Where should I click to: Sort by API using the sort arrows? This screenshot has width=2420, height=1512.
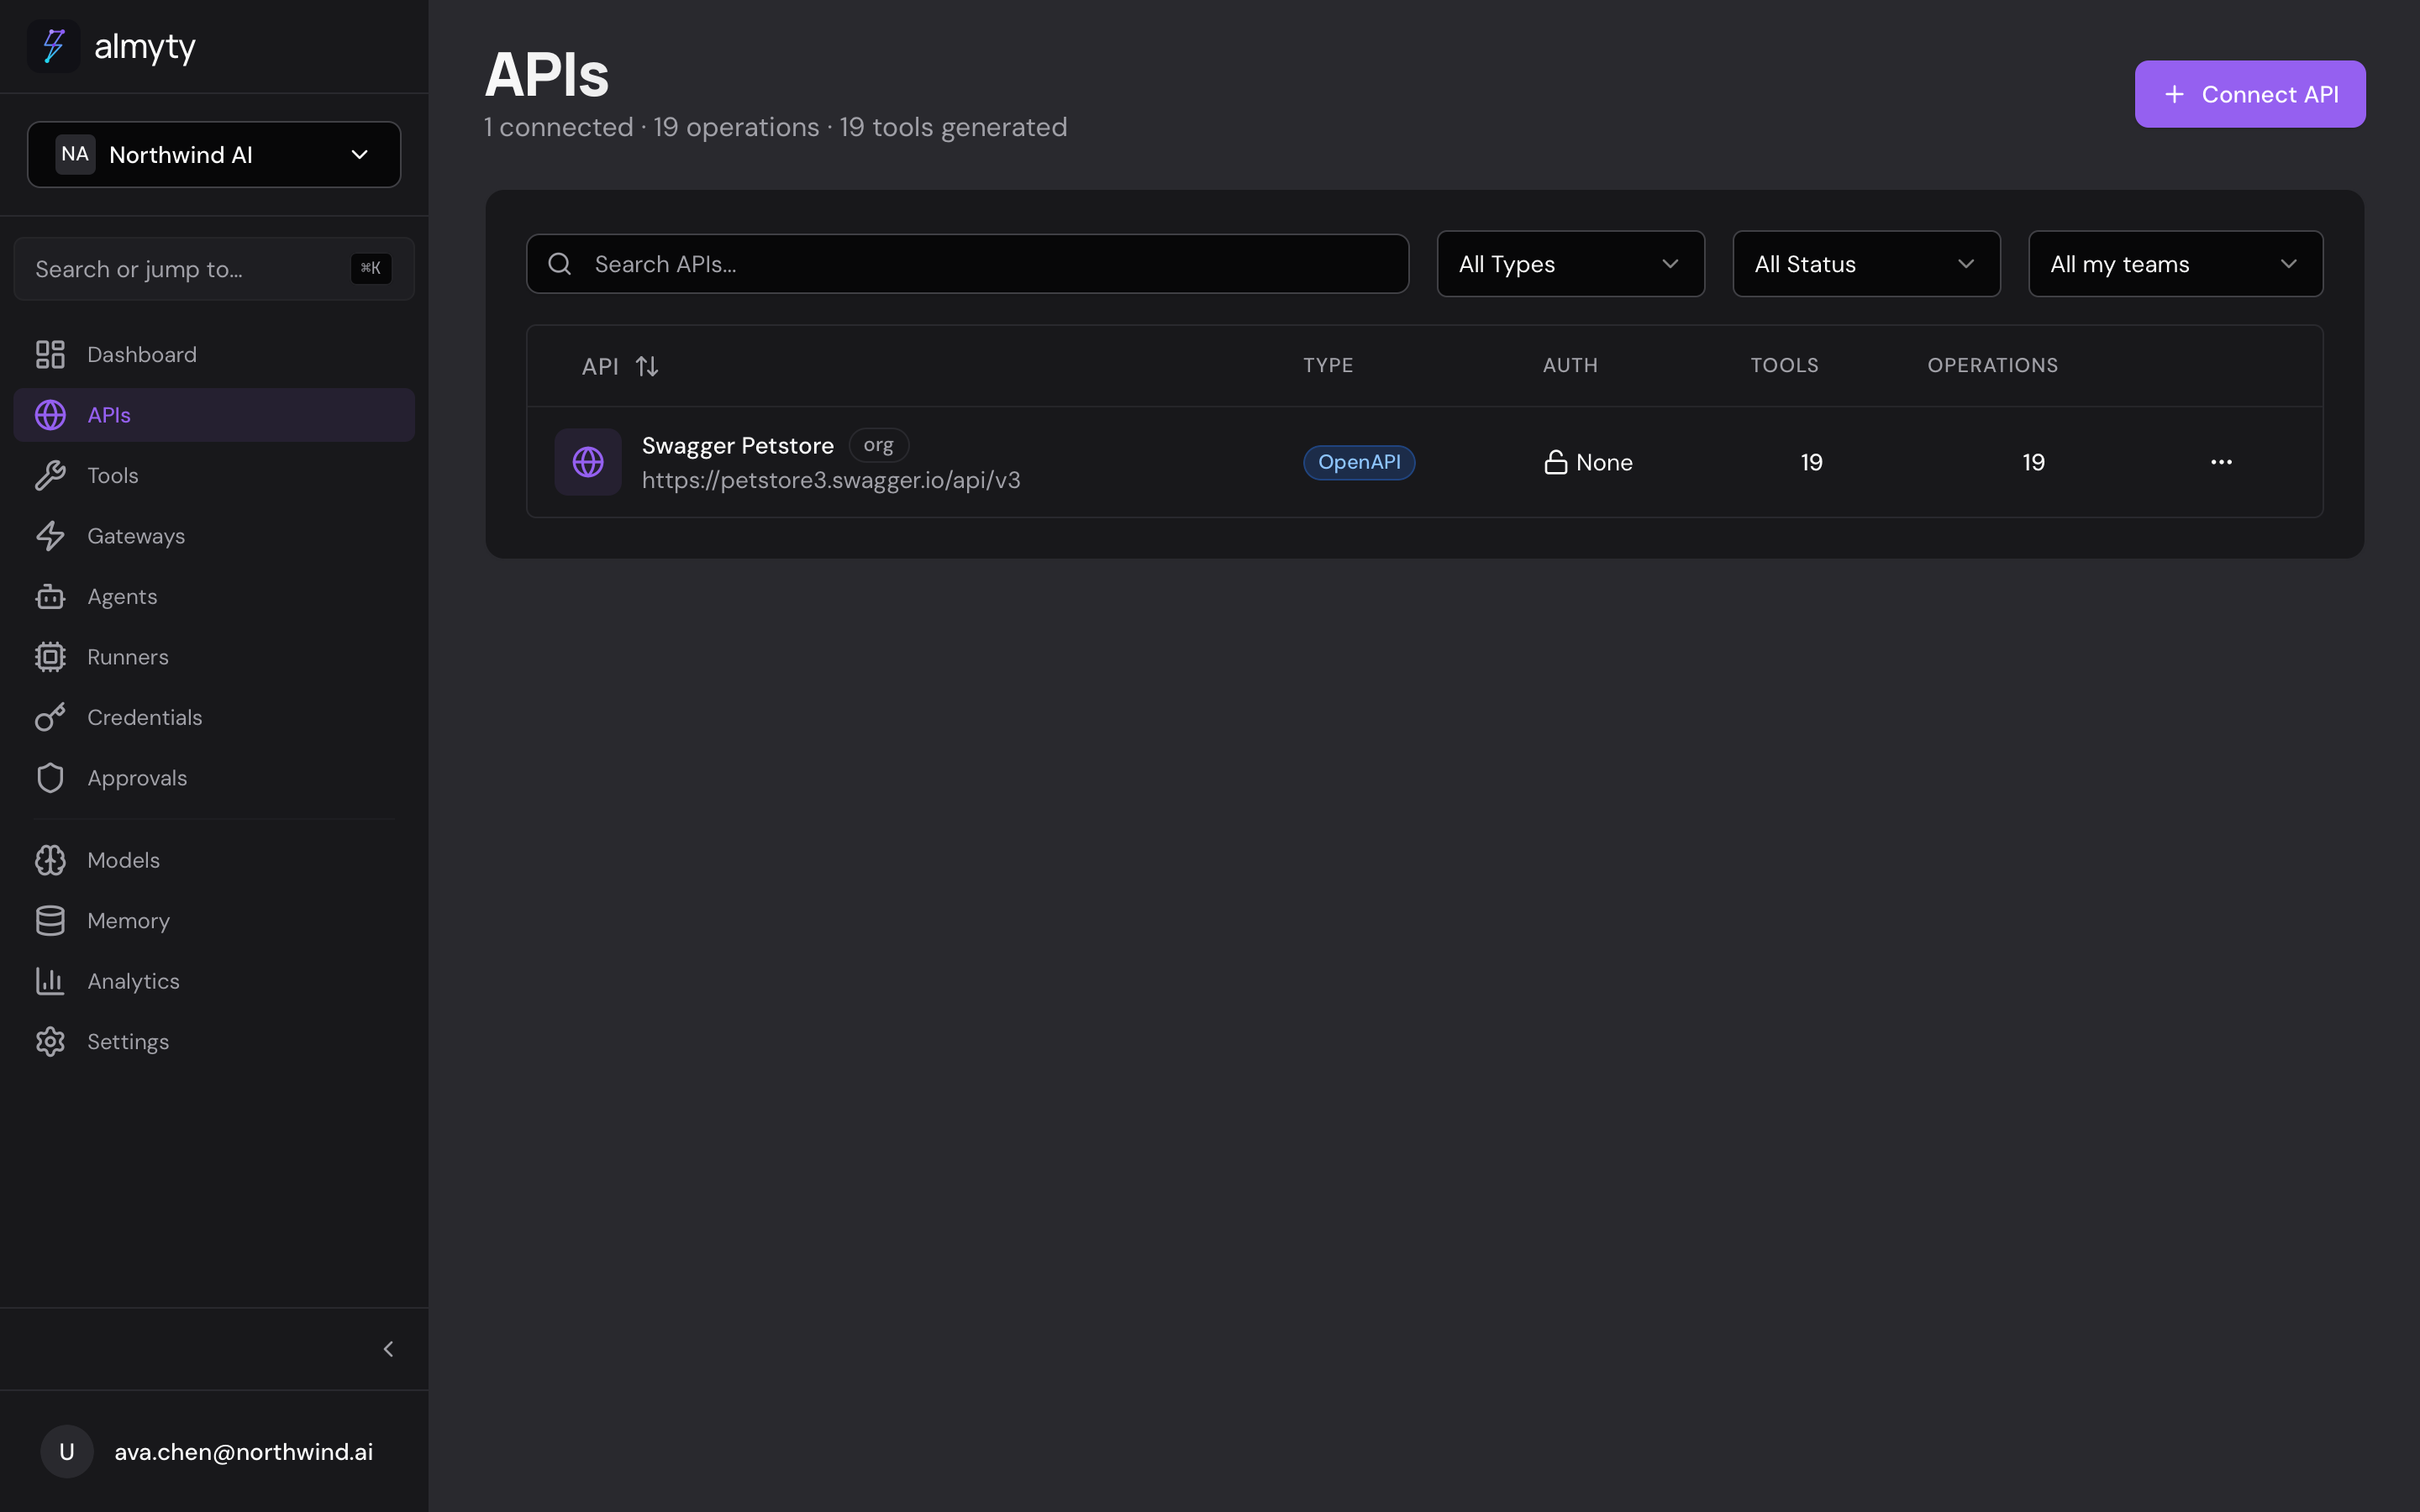pyautogui.click(x=647, y=366)
